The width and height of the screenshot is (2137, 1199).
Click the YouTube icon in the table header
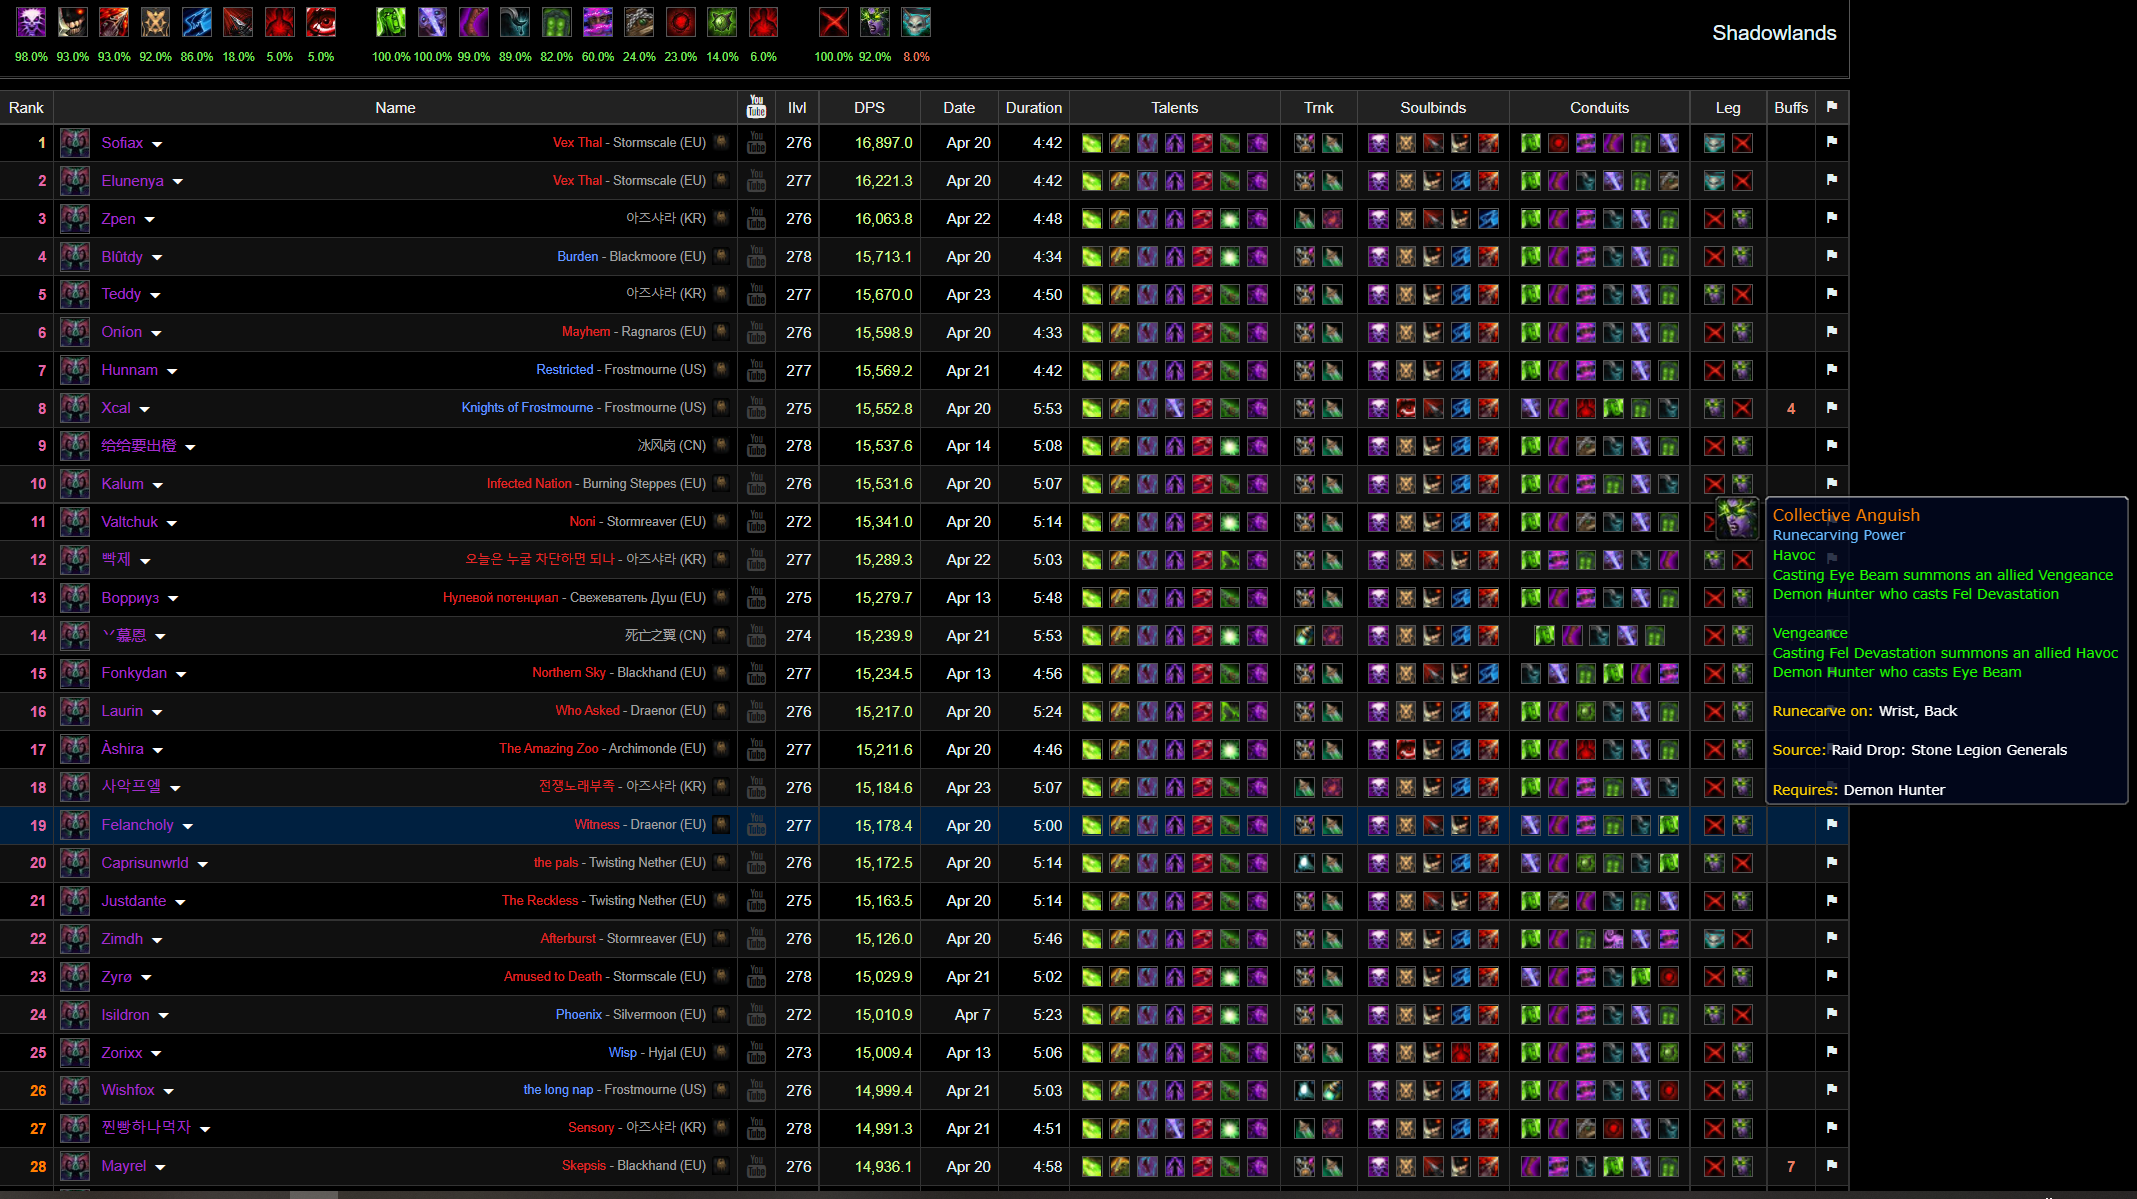click(x=757, y=107)
